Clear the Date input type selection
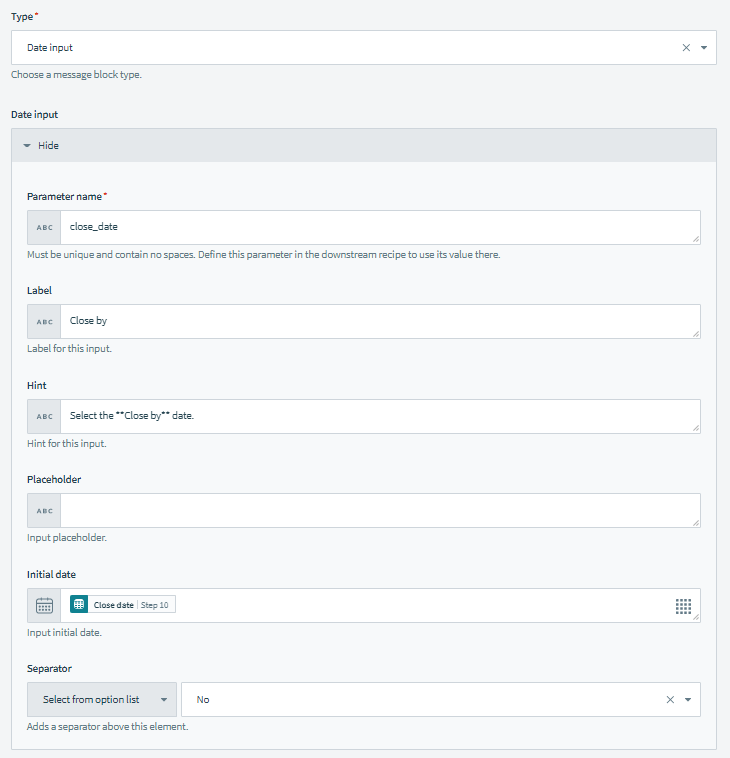Screen dimensions: 730x758 [x=686, y=48]
